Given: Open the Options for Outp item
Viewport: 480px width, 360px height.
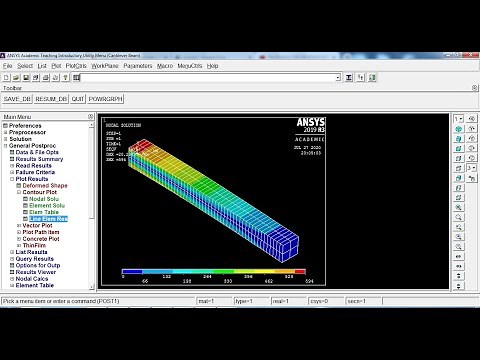Looking at the screenshot, I should coord(38,266).
